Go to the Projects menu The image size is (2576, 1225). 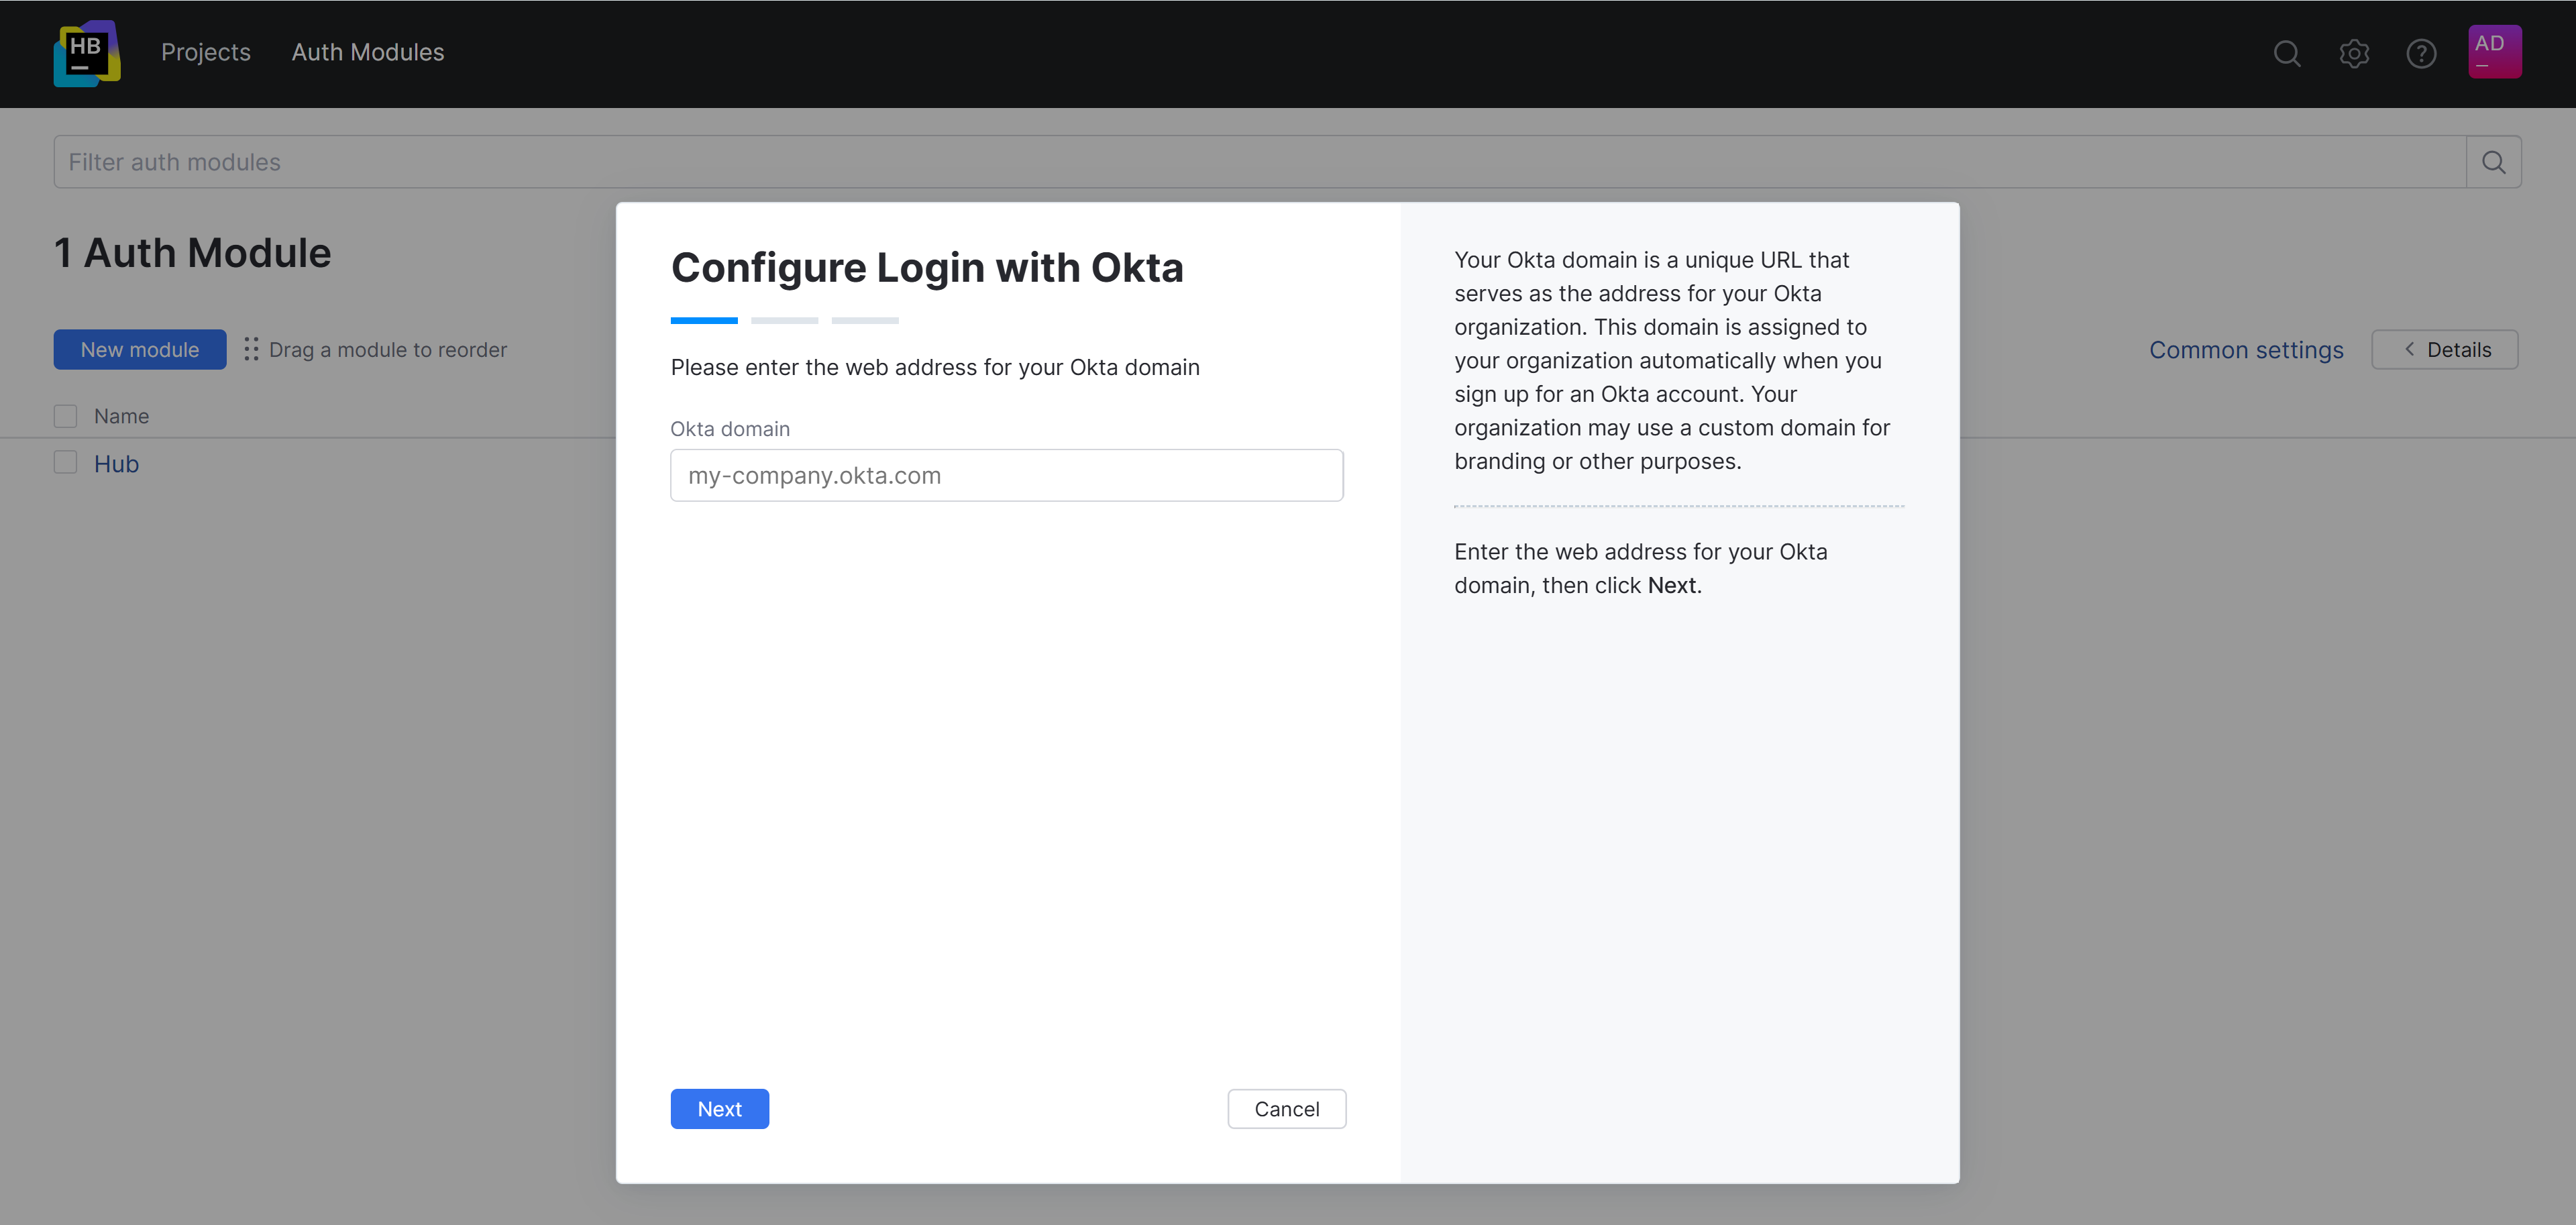[x=206, y=52]
